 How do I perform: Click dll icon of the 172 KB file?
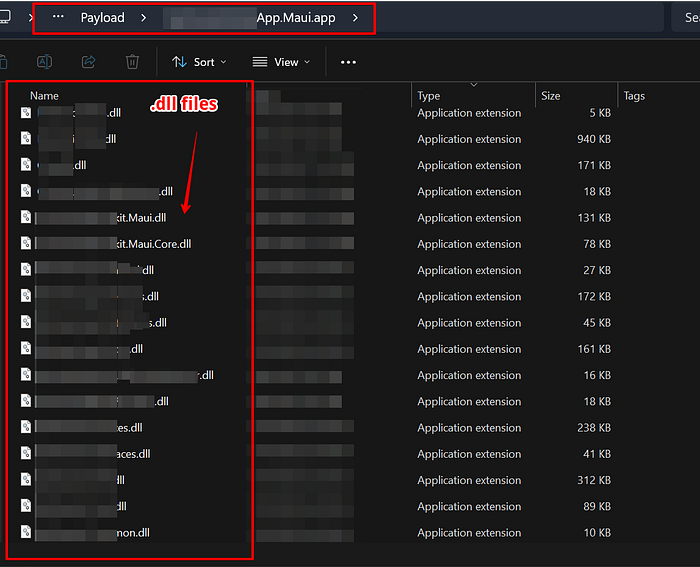[26, 296]
